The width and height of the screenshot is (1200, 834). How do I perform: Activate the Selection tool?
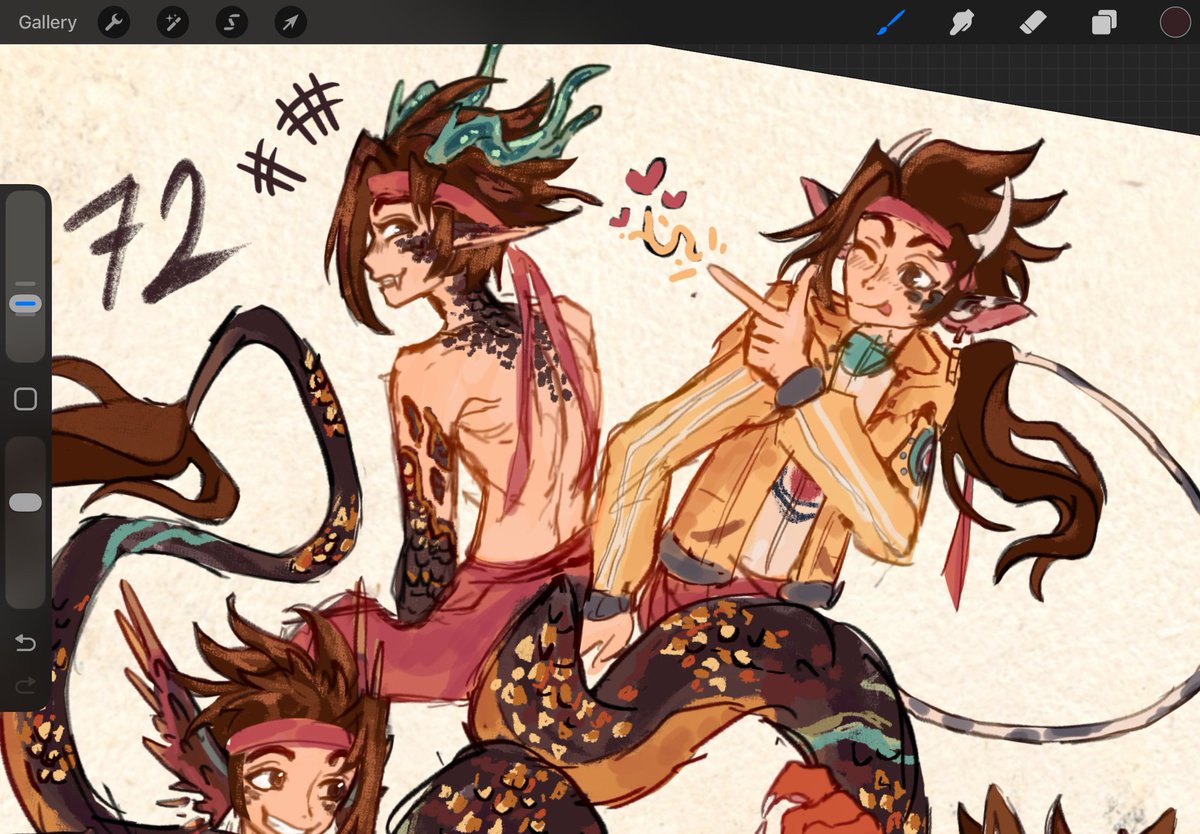[231, 22]
